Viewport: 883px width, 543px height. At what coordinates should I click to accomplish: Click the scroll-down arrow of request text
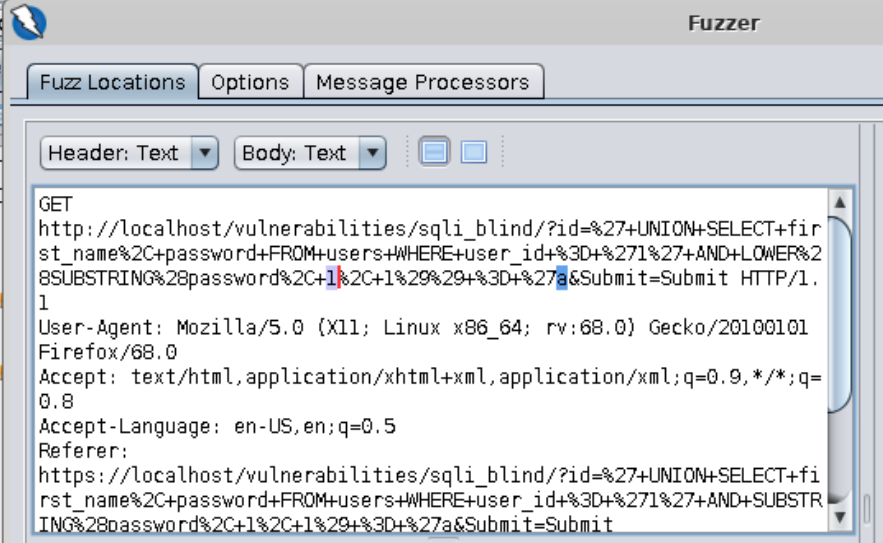(840, 515)
